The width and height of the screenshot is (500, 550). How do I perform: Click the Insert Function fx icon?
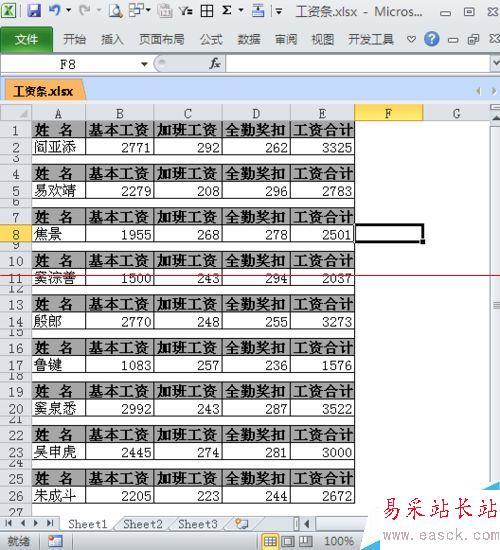pyautogui.click(x=214, y=64)
